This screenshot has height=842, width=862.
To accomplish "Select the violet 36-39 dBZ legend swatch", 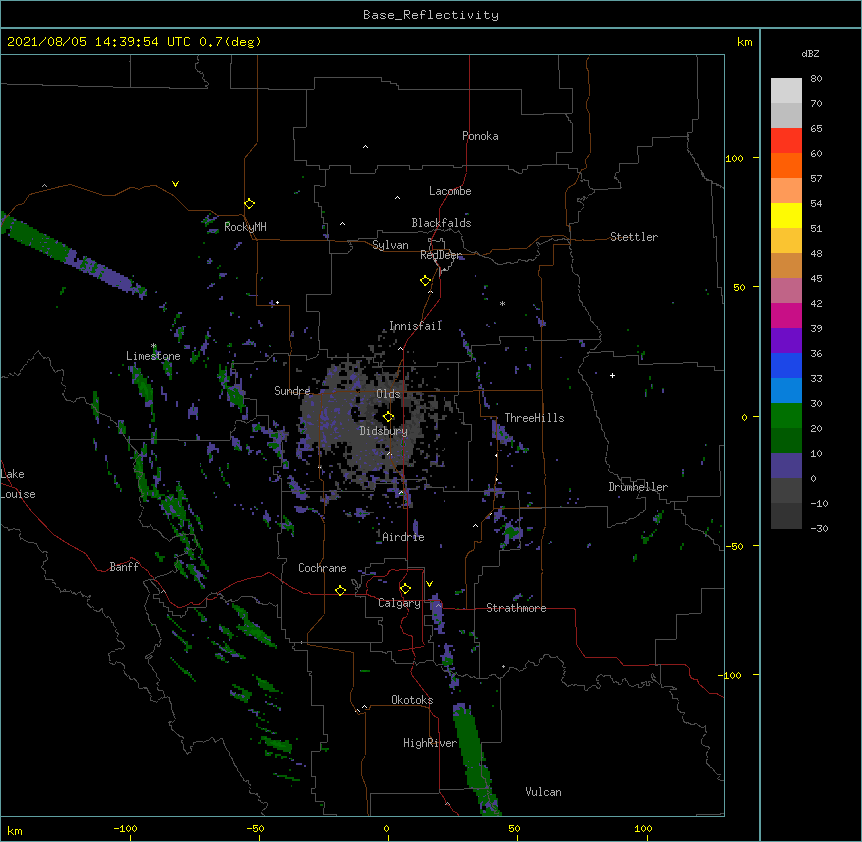I will [786, 340].
